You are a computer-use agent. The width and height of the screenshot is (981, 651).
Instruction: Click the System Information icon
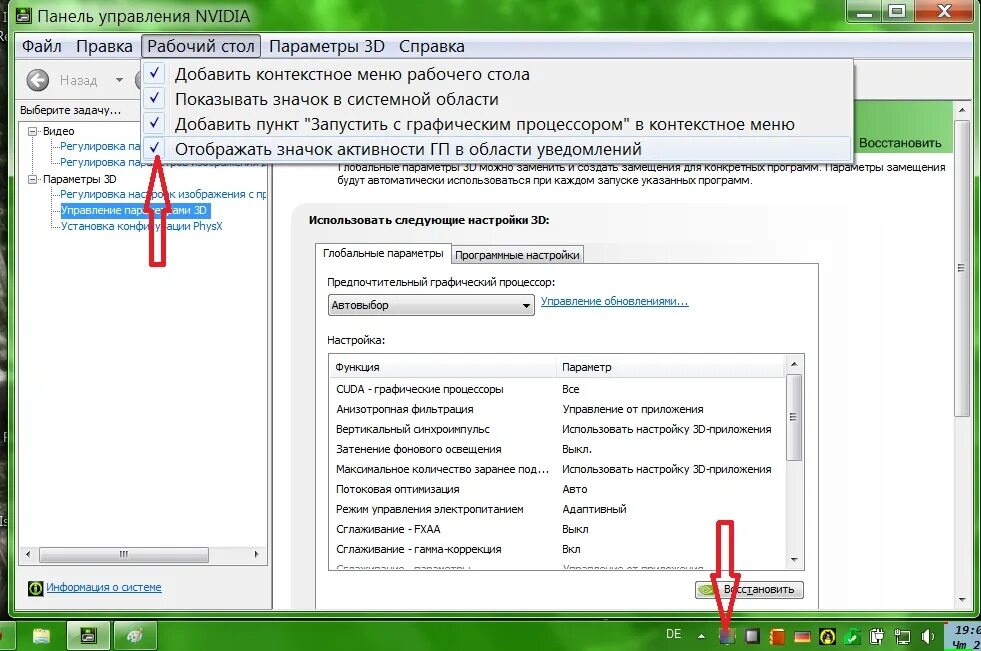click(x=35, y=588)
